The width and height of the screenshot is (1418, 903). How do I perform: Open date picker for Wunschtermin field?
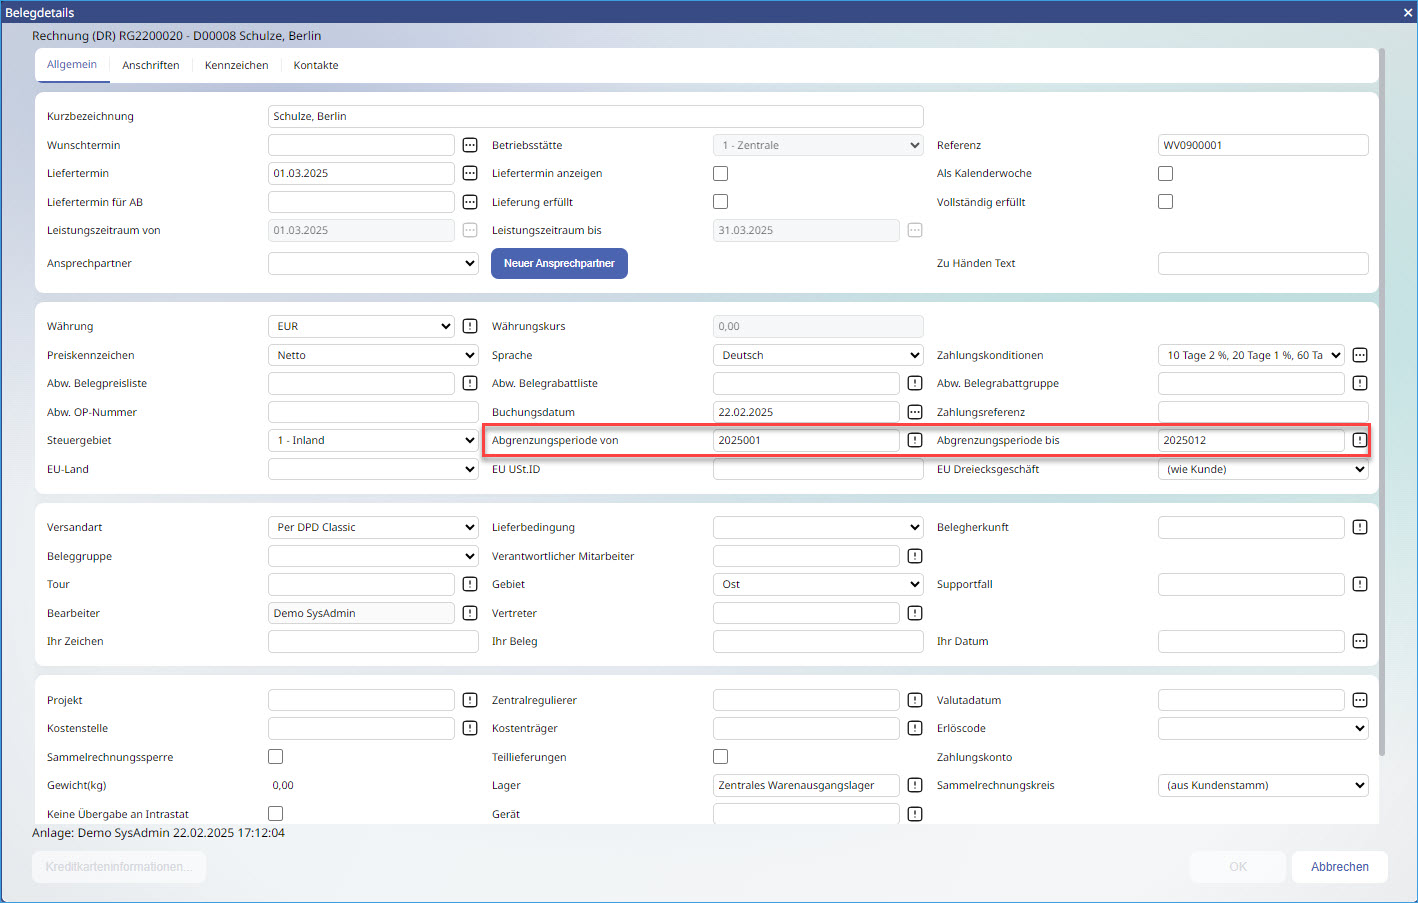click(x=470, y=145)
